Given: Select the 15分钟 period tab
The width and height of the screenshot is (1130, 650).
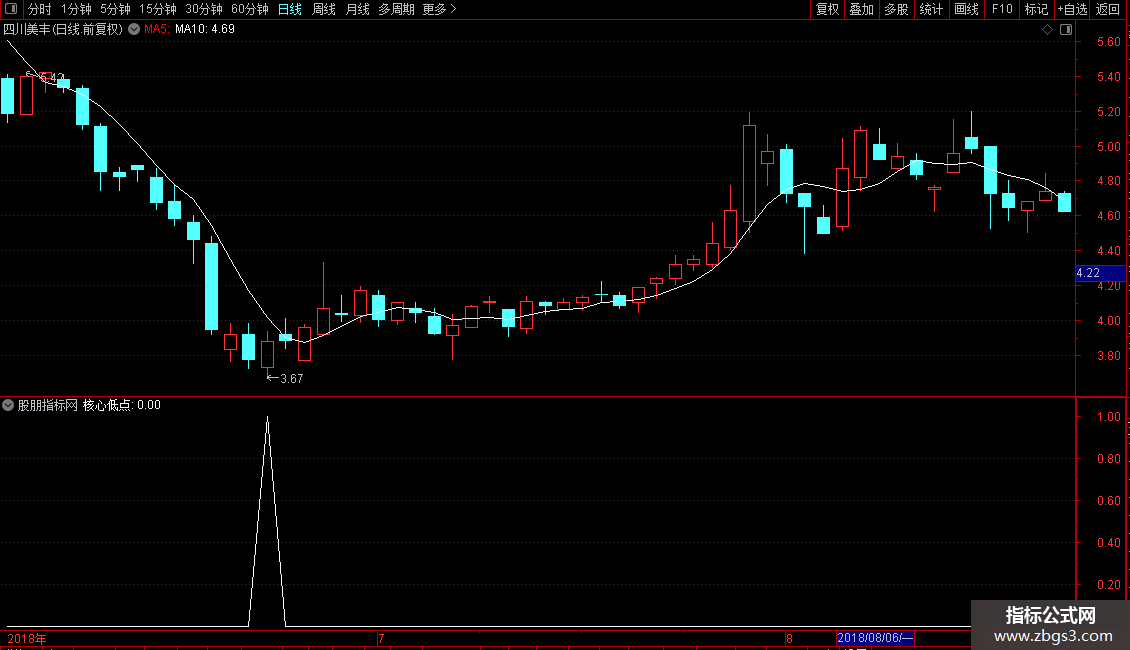Looking at the screenshot, I should click(x=158, y=9).
